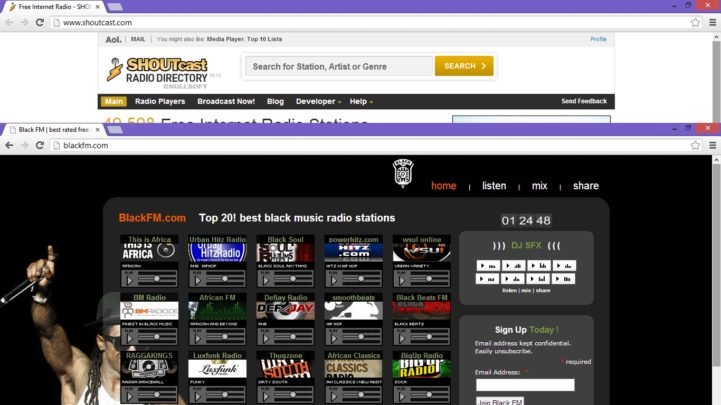The image size is (721, 405).
Task: Focus the Search for Station, Artist or Genre field
Action: pyautogui.click(x=340, y=66)
